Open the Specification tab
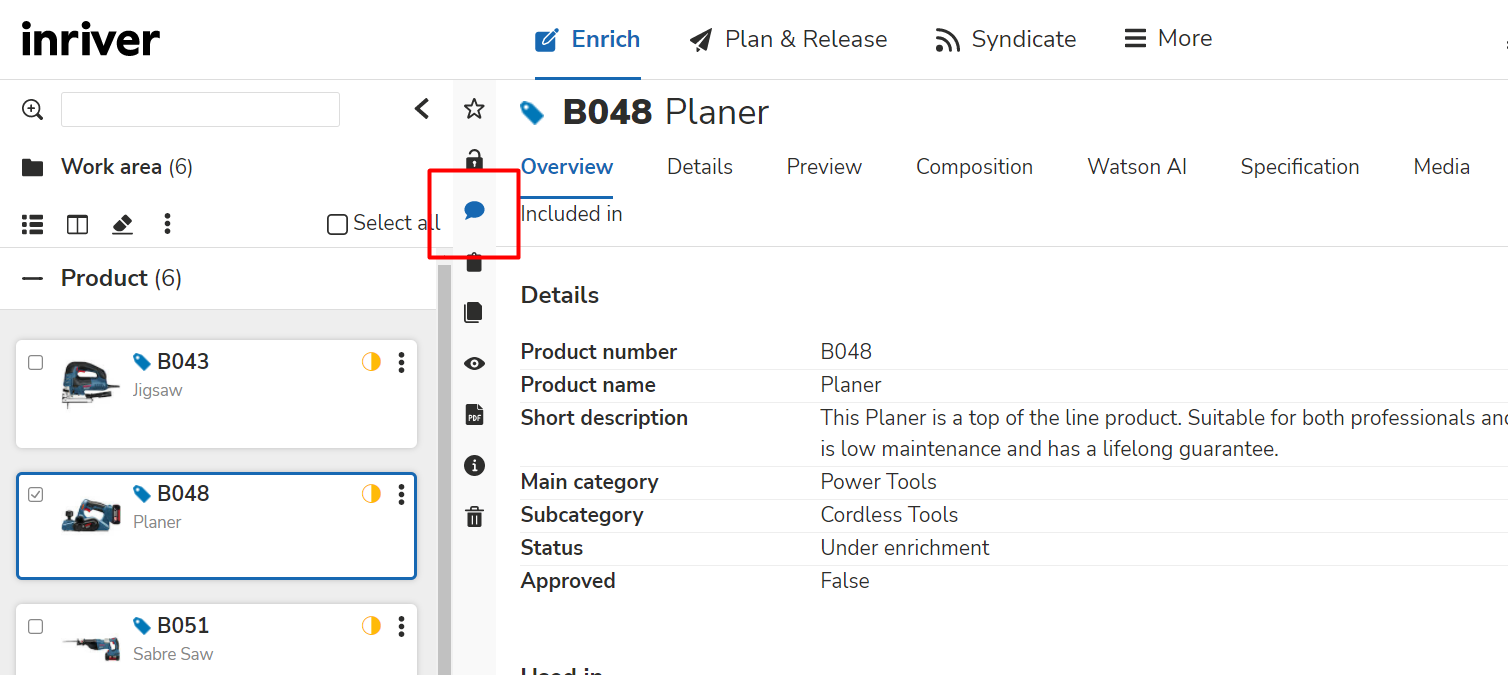1508x675 pixels. (1300, 167)
